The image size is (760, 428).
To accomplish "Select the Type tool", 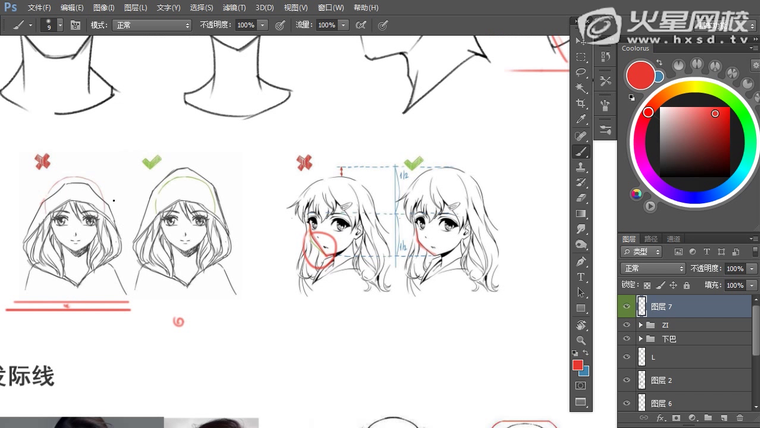I will click(581, 277).
